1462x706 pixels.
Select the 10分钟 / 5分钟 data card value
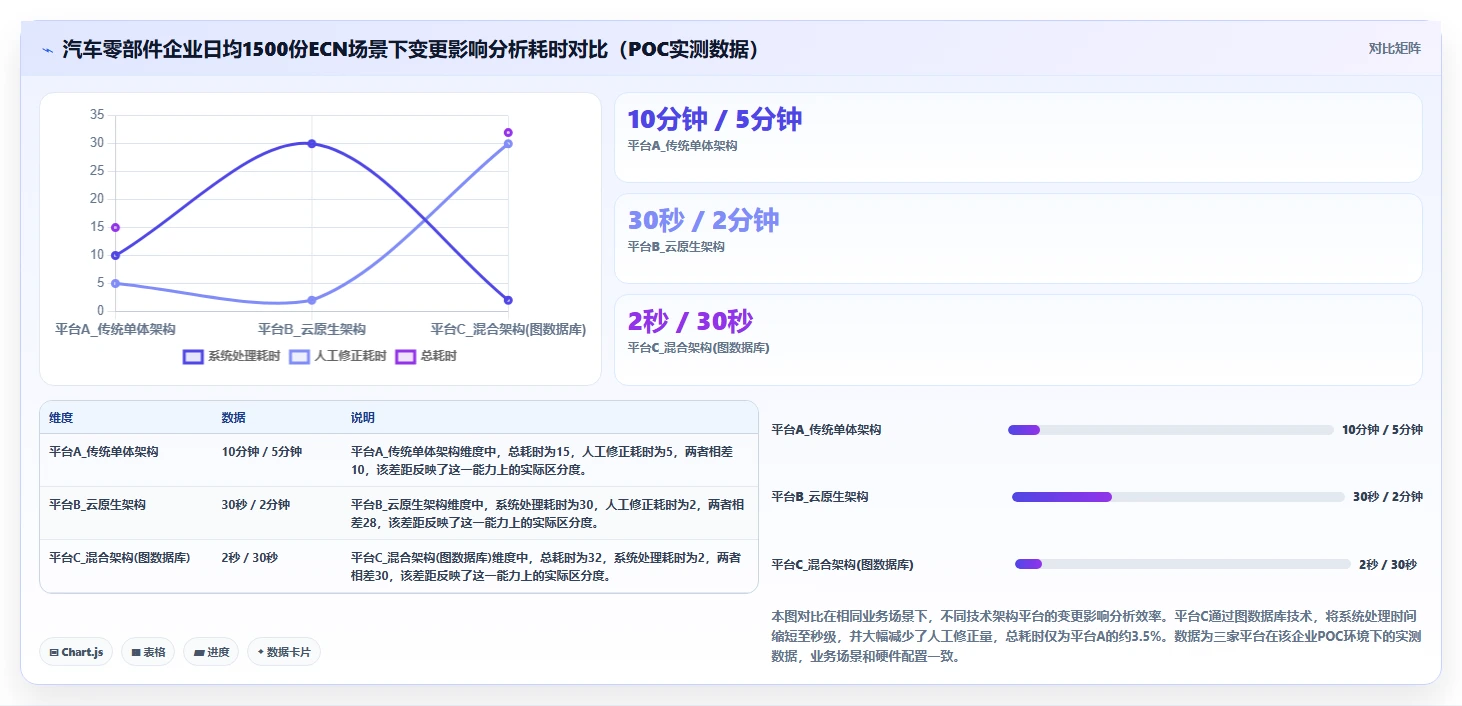[714, 119]
